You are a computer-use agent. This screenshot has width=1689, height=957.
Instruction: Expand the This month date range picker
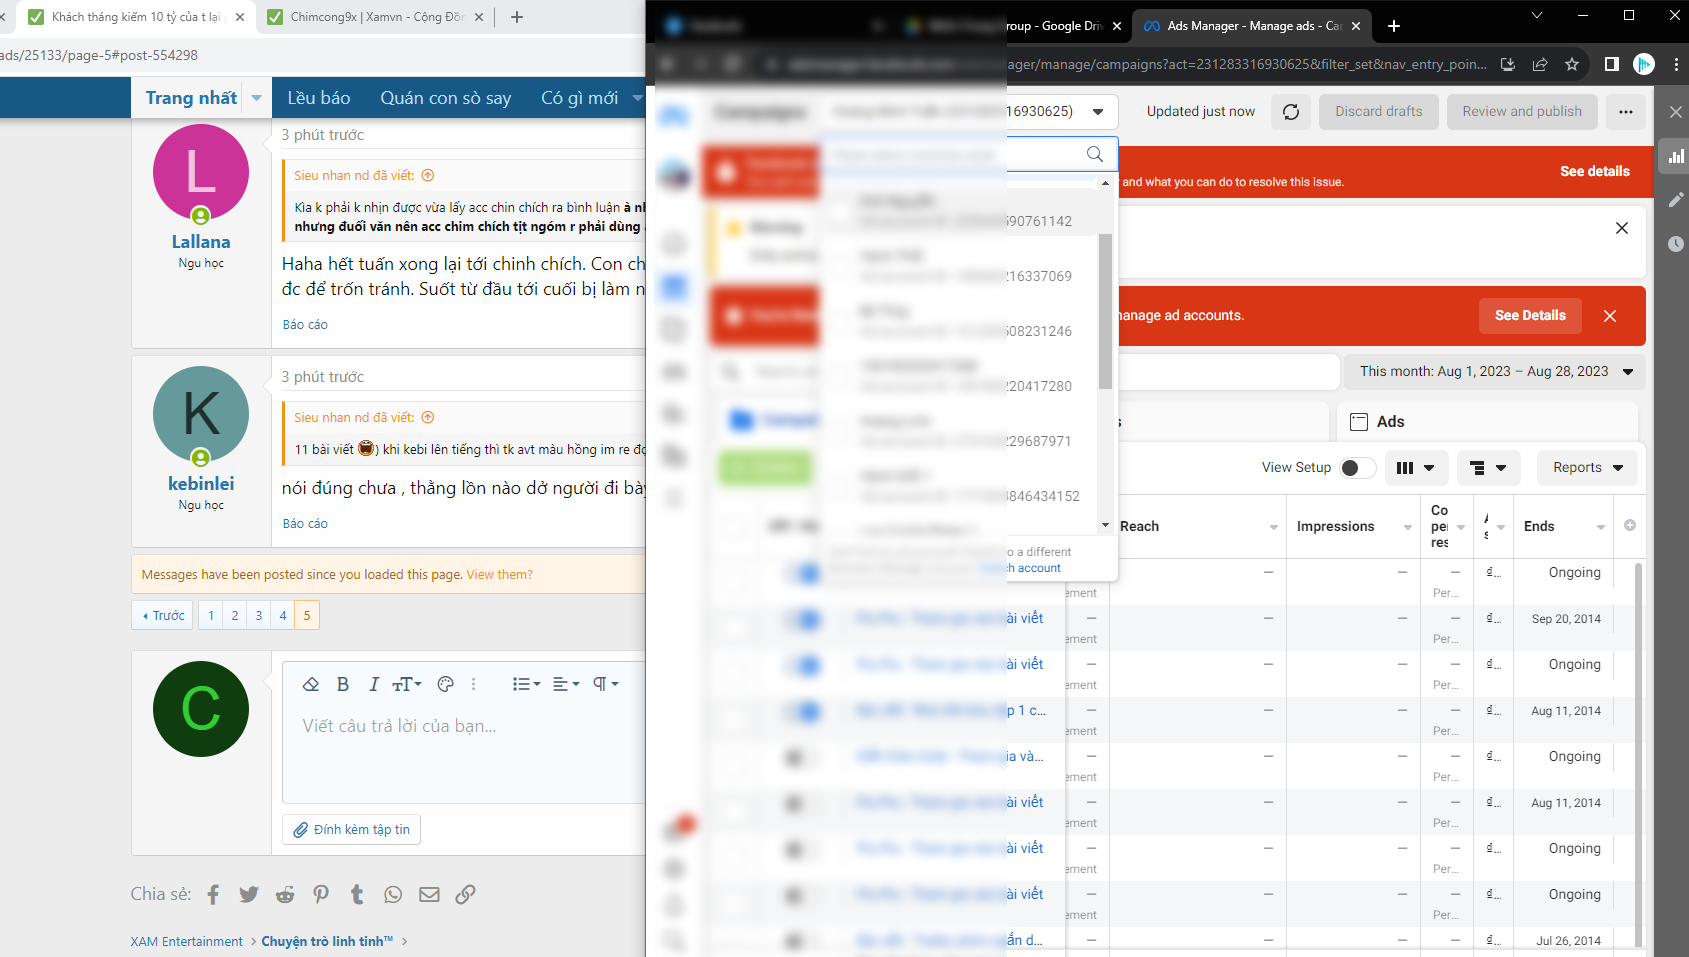pos(1495,372)
